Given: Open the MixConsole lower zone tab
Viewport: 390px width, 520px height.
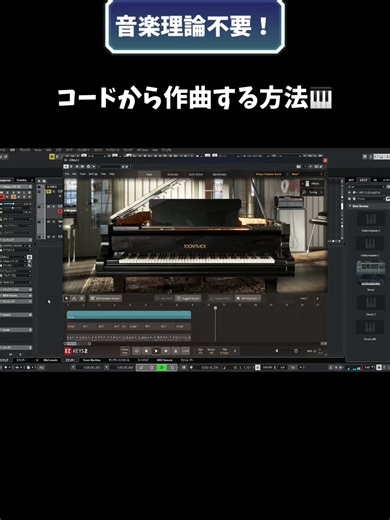Looking at the screenshot, I should [50, 360].
